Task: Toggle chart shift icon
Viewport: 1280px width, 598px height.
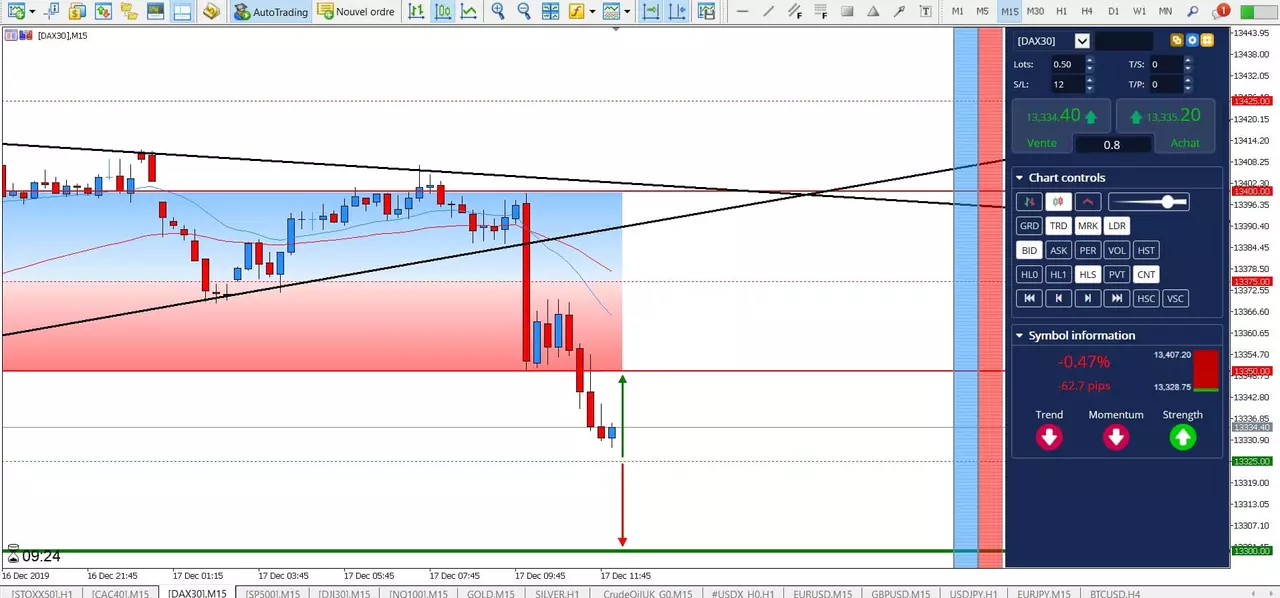Action: click(x=677, y=12)
